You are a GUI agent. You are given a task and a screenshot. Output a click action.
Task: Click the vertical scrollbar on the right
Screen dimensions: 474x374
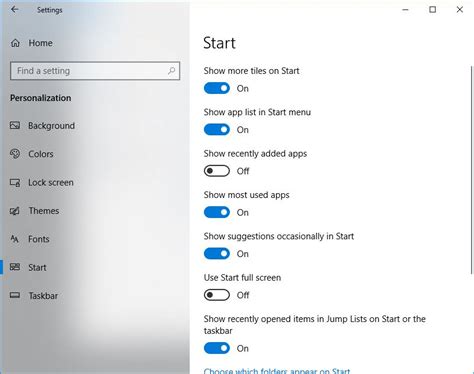pos(471,170)
